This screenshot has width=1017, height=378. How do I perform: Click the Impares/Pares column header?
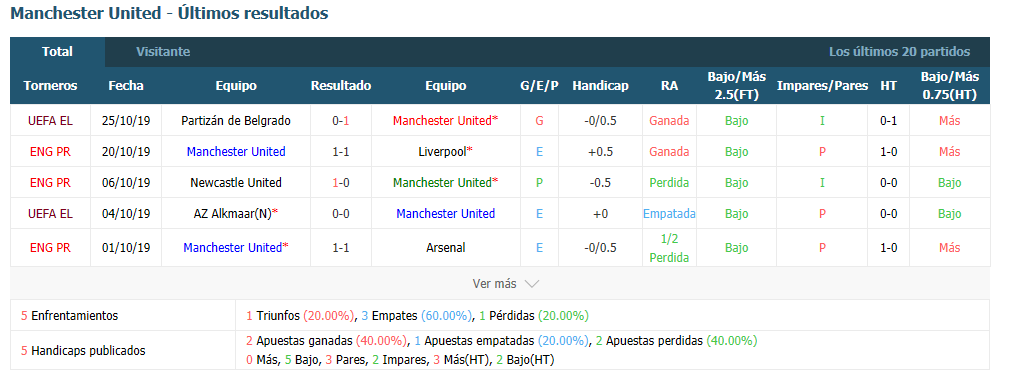click(822, 86)
